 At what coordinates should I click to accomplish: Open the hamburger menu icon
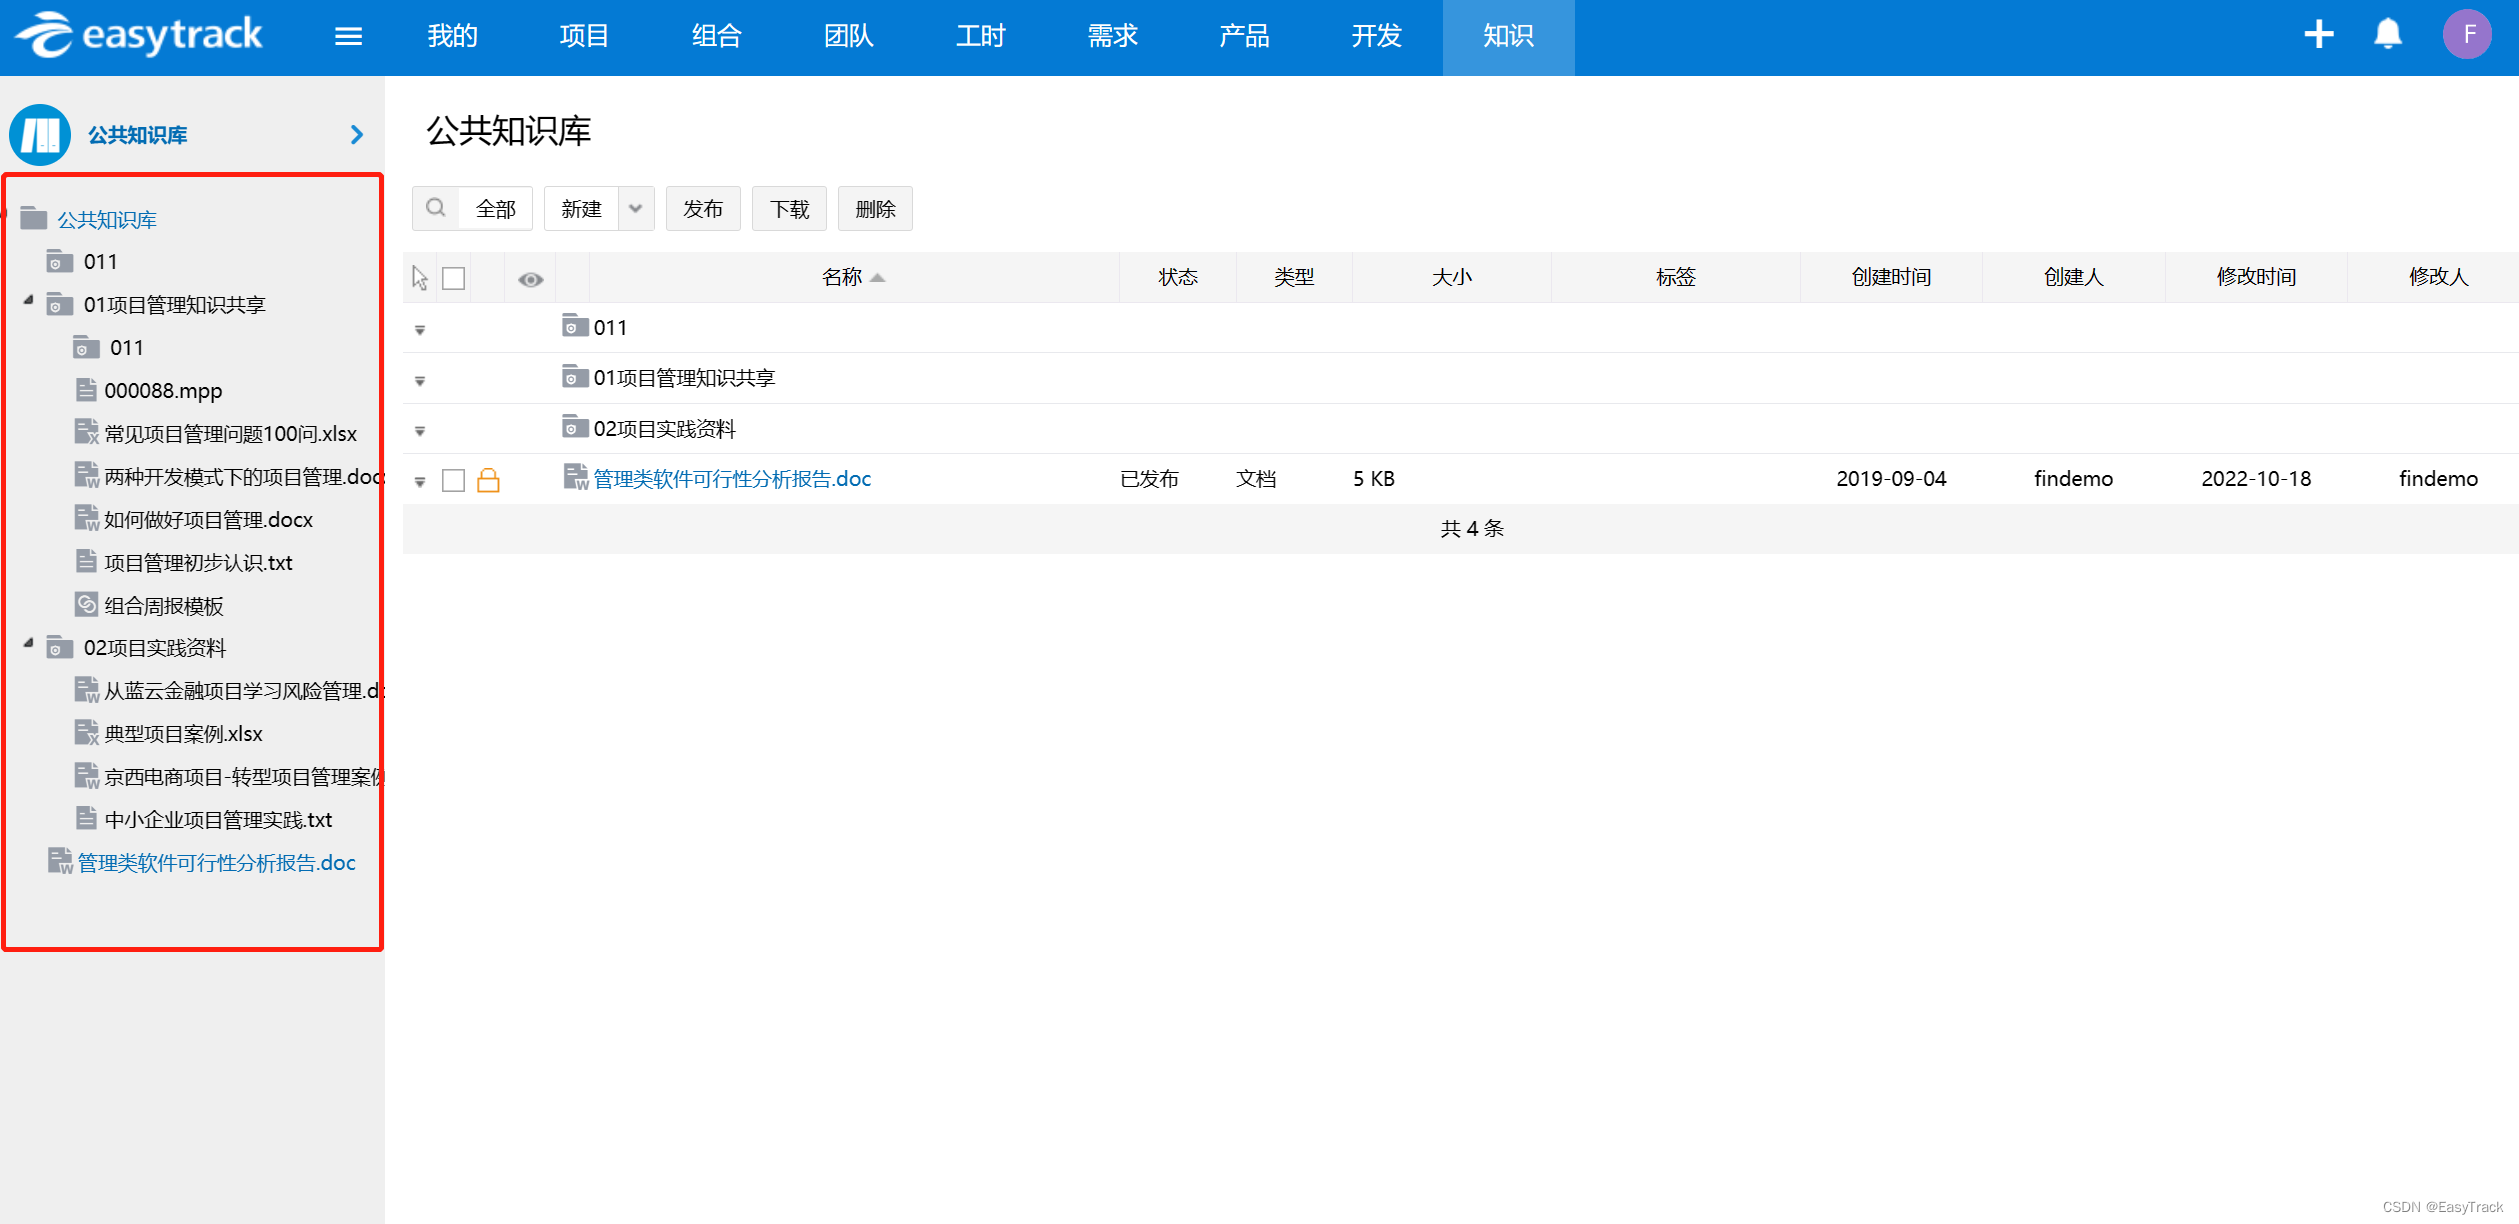(x=348, y=36)
